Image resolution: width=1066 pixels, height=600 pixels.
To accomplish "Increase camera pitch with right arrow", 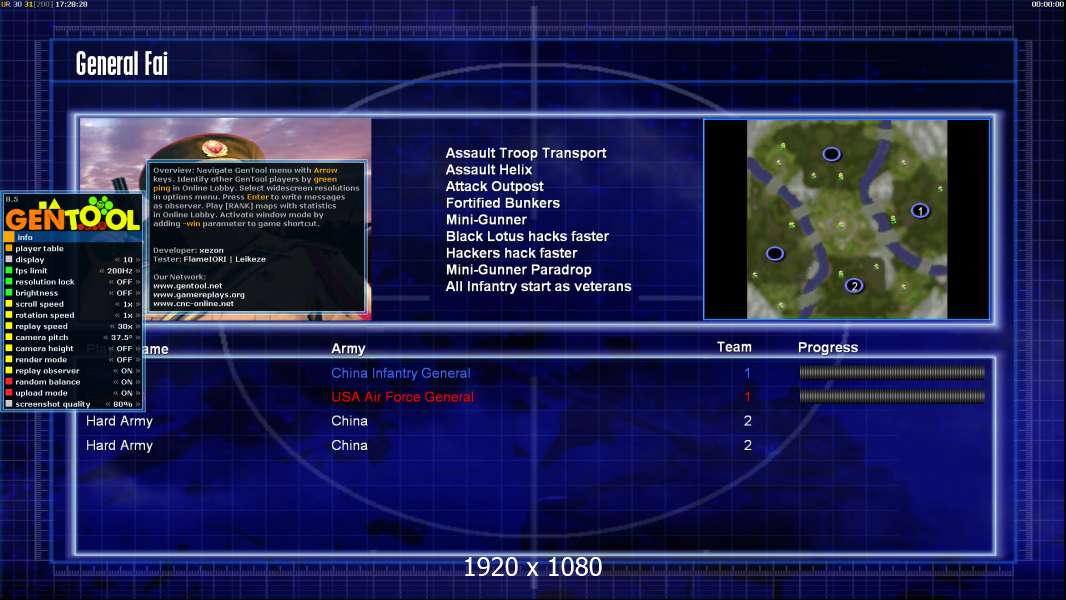I will pyautogui.click(x=138, y=338).
